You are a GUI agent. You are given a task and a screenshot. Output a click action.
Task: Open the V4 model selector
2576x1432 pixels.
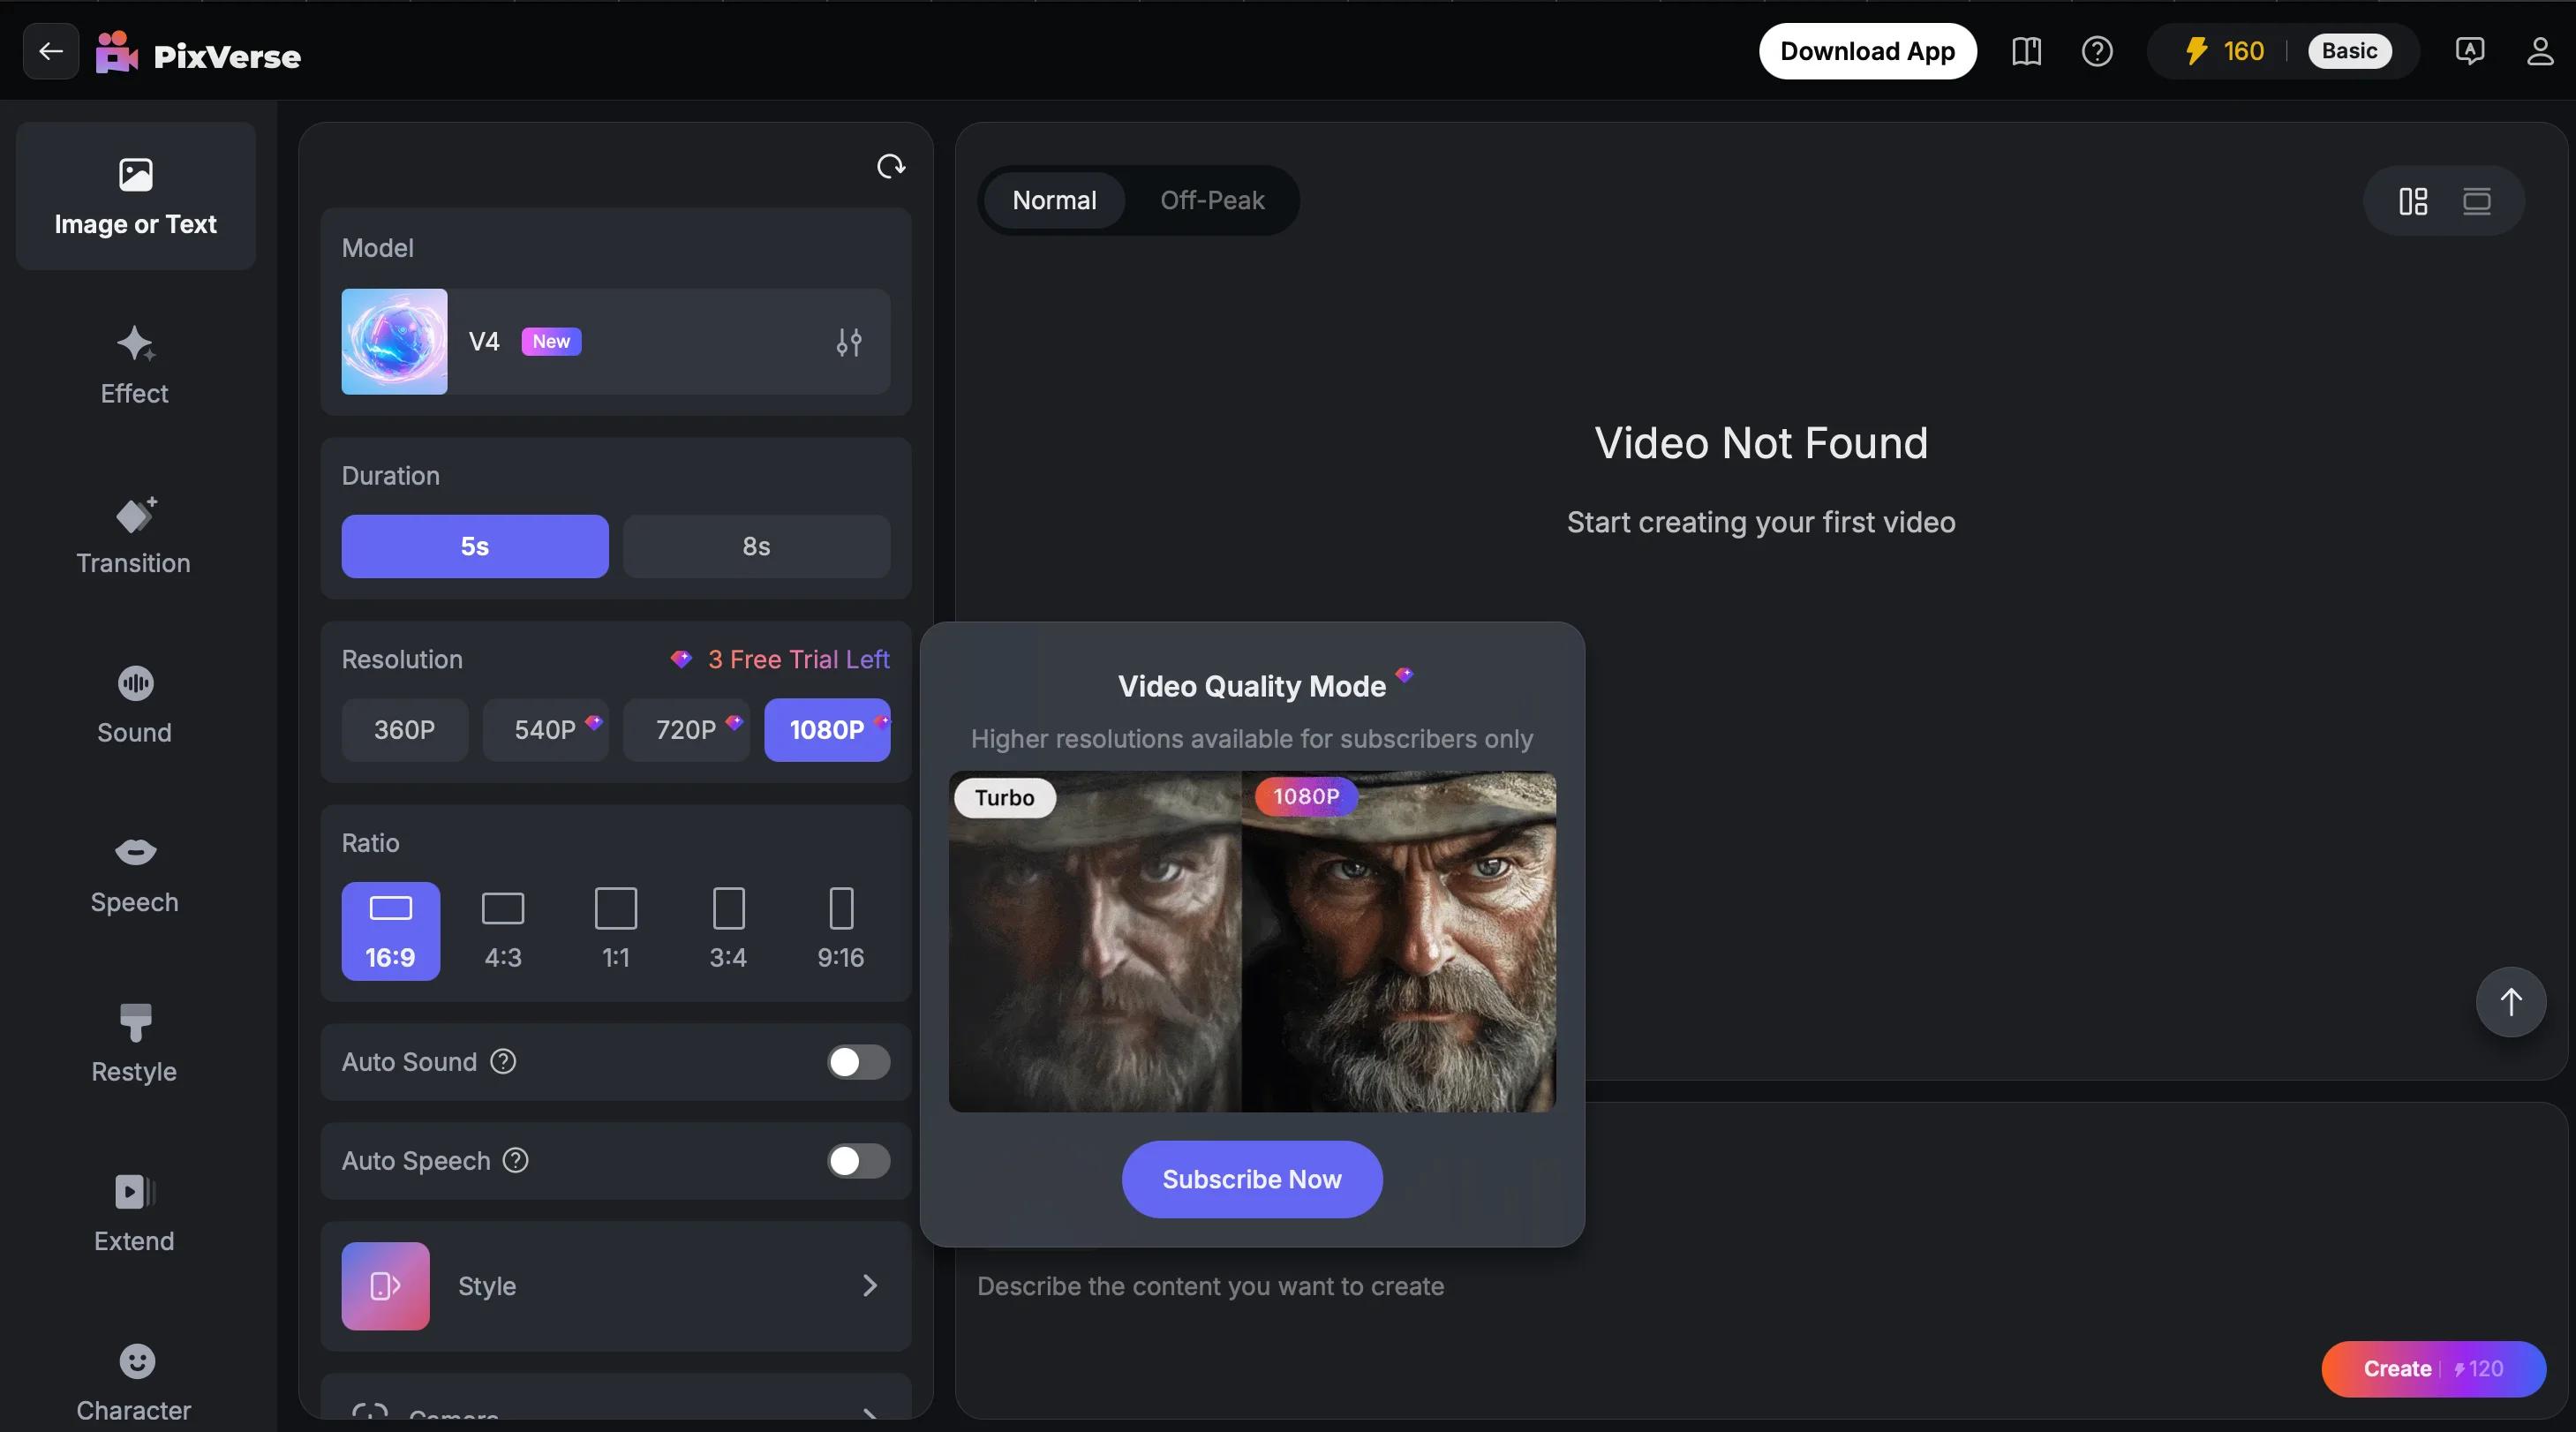coord(615,341)
